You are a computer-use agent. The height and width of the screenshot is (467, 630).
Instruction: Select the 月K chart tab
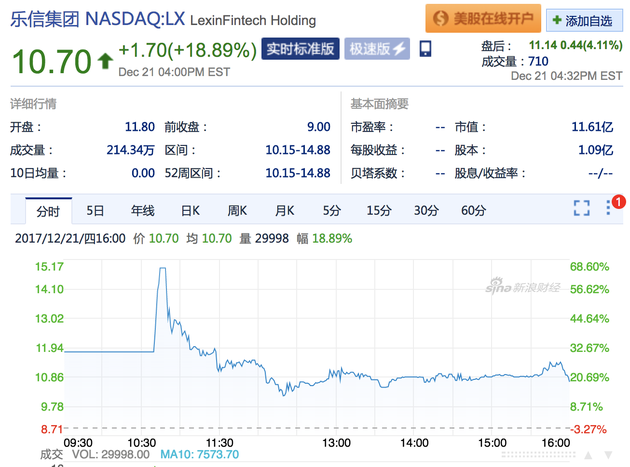coord(284,211)
